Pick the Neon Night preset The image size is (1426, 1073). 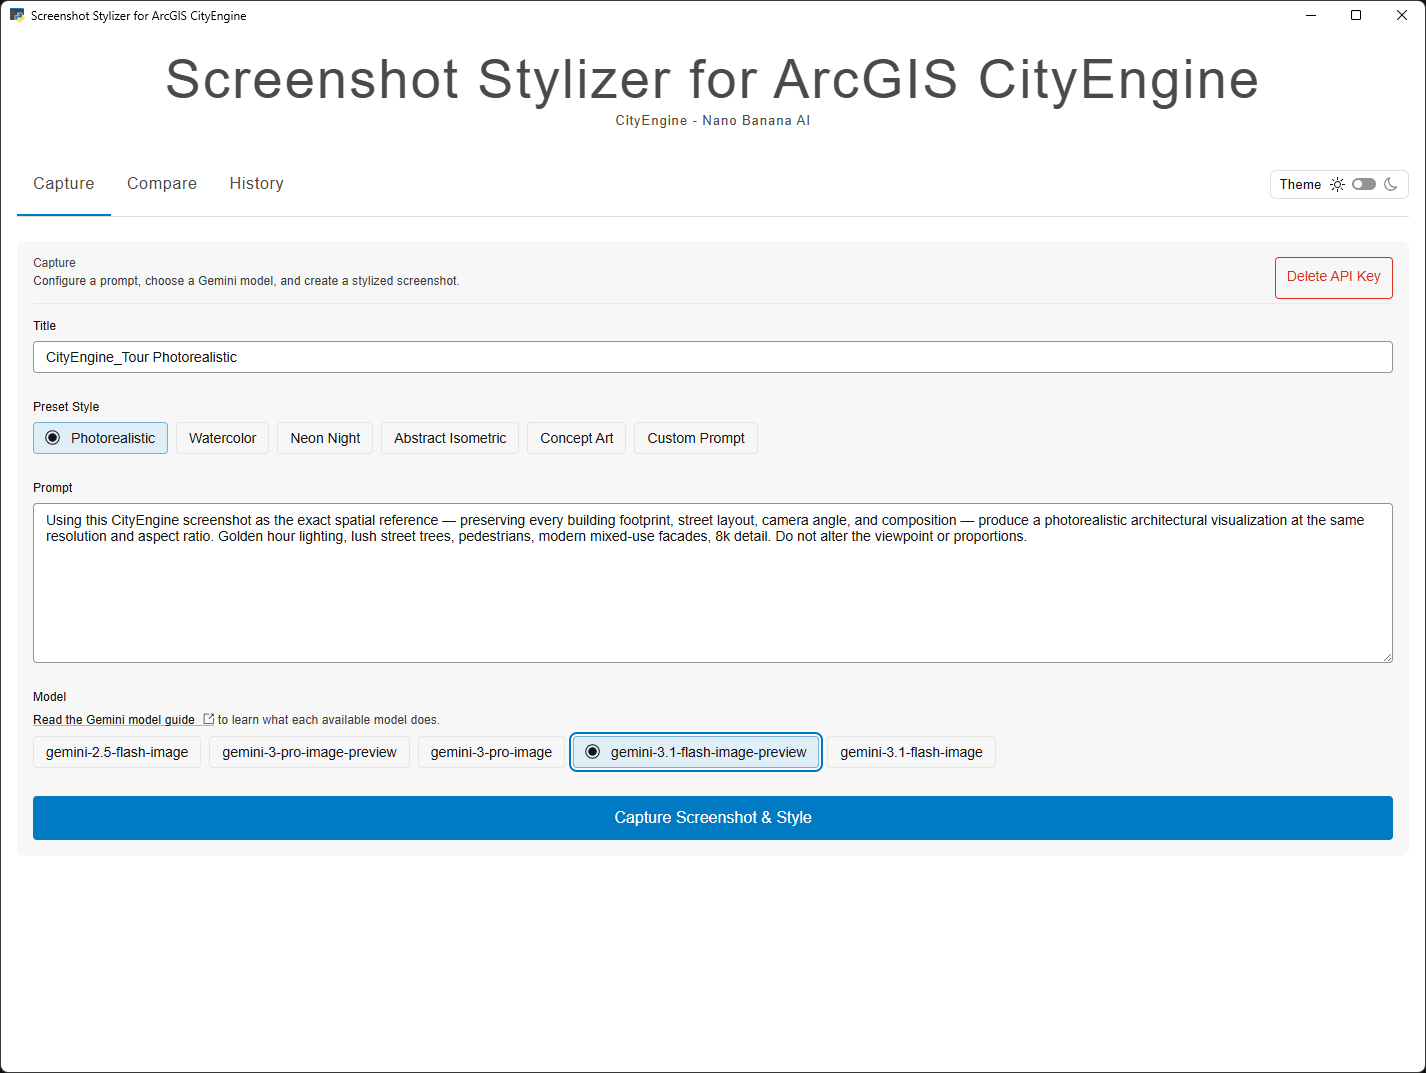pos(325,438)
